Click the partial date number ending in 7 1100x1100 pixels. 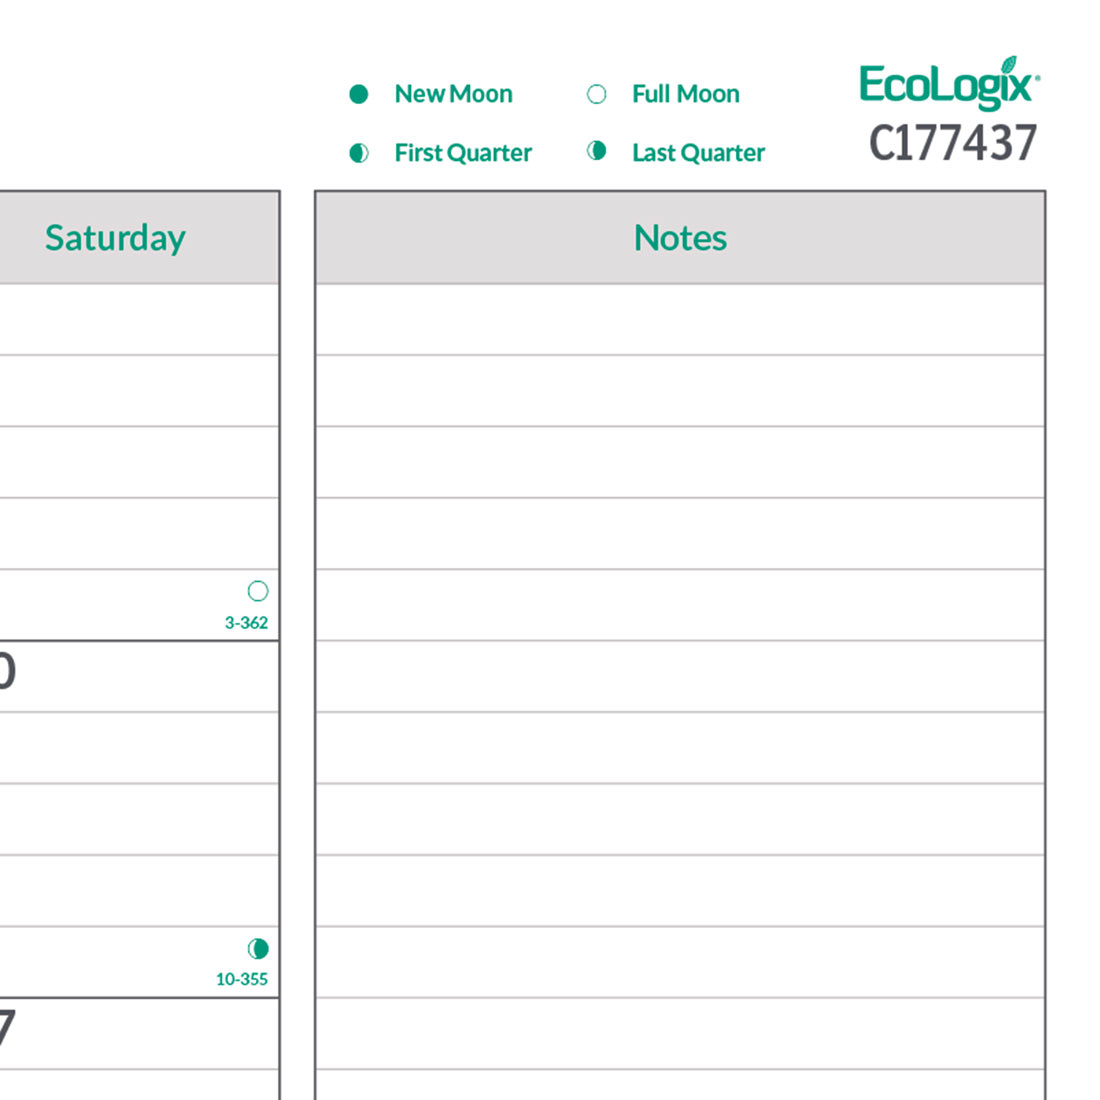pyautogui.click(x=6, y=1028)
